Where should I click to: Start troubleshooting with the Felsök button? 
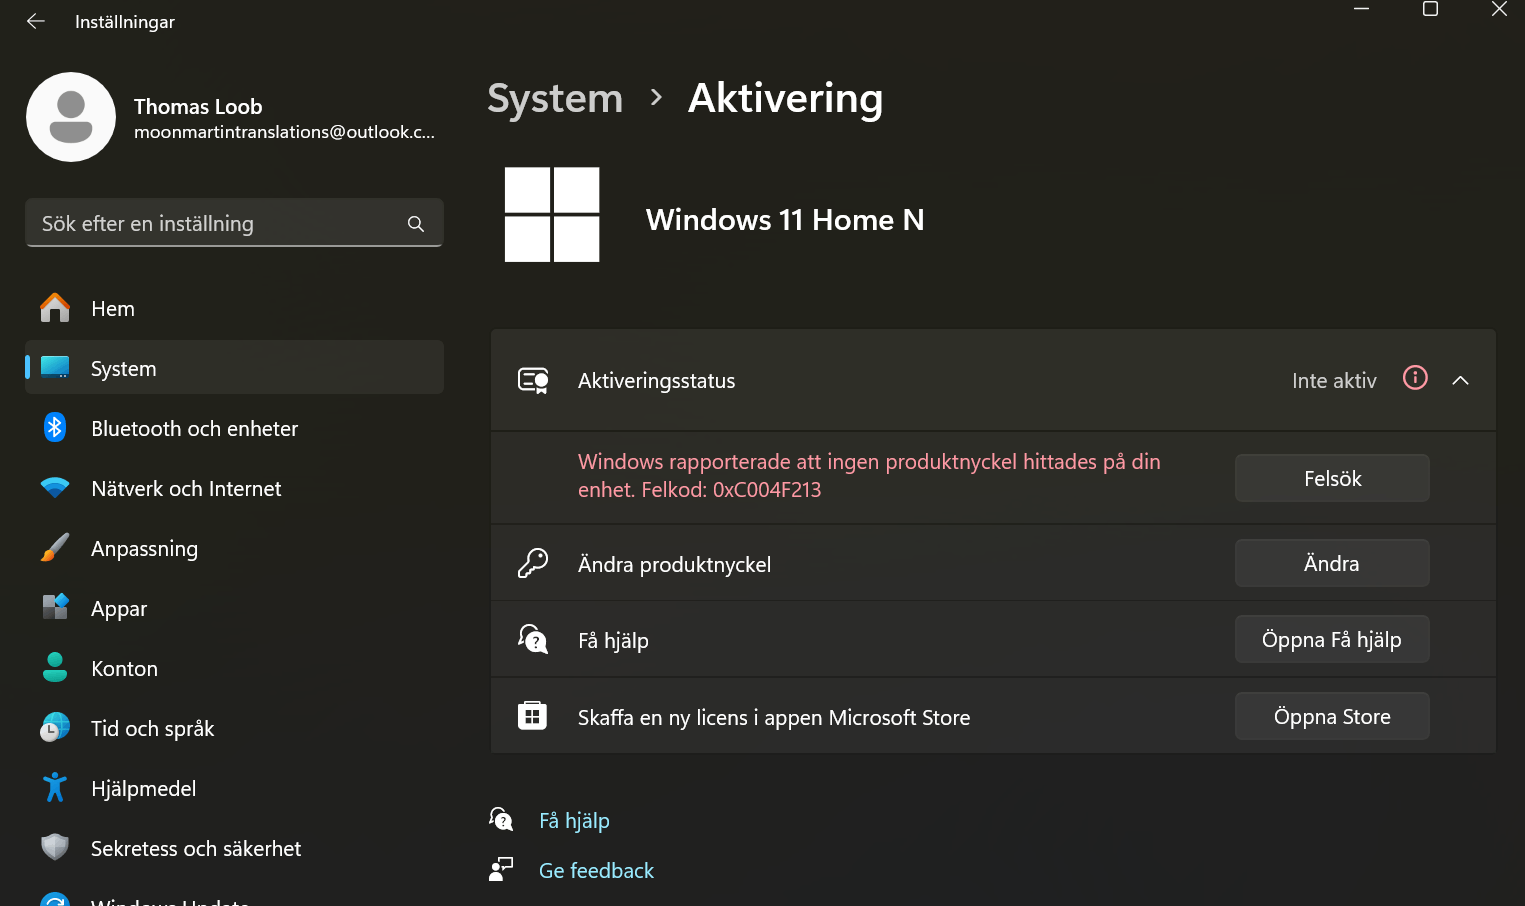point(1332,478)
